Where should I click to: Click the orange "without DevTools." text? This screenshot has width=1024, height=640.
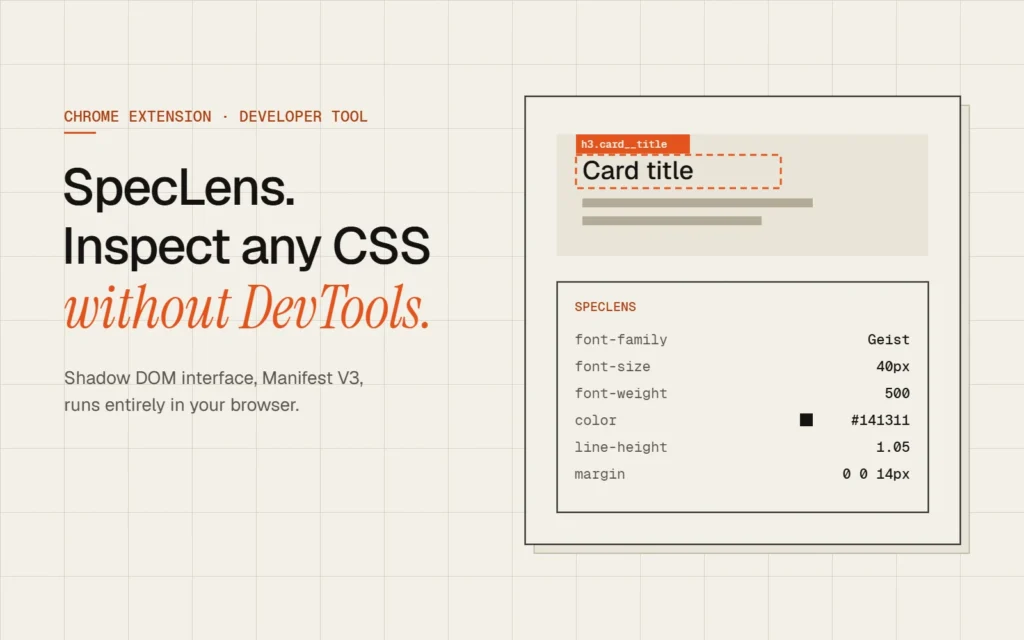pos(247,307)
